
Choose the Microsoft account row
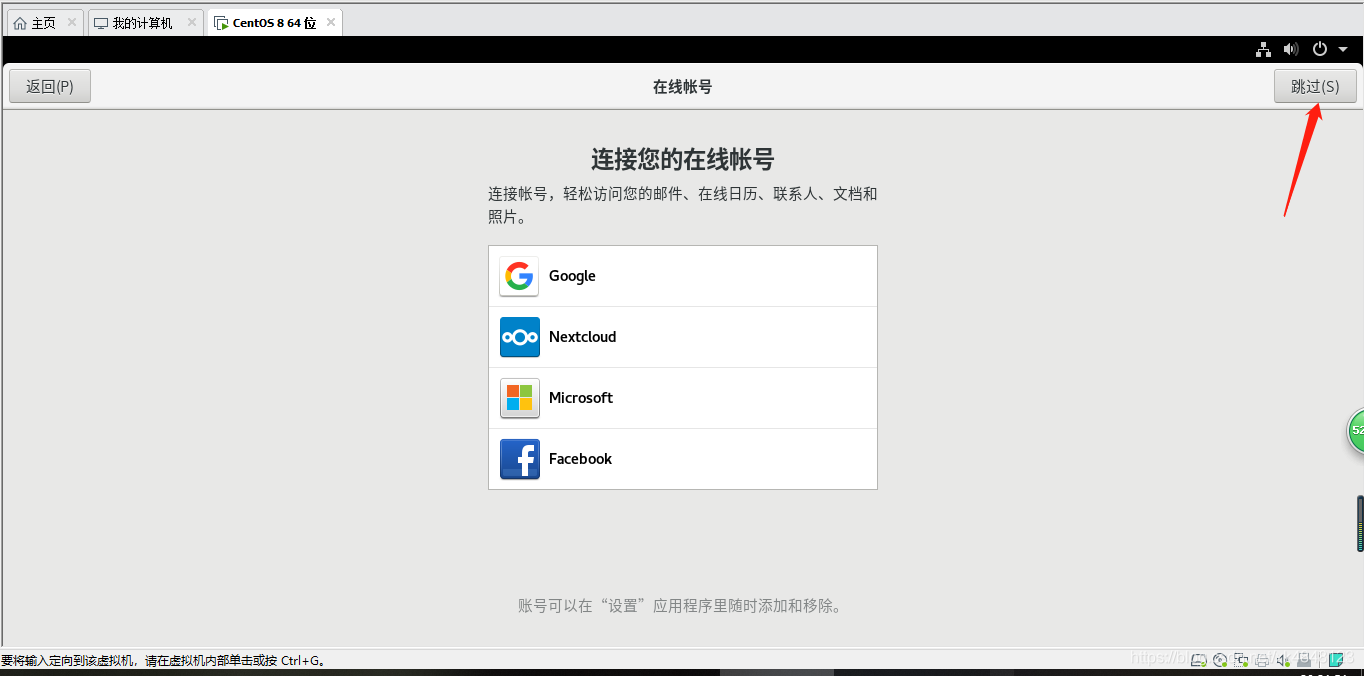[682, 398]
